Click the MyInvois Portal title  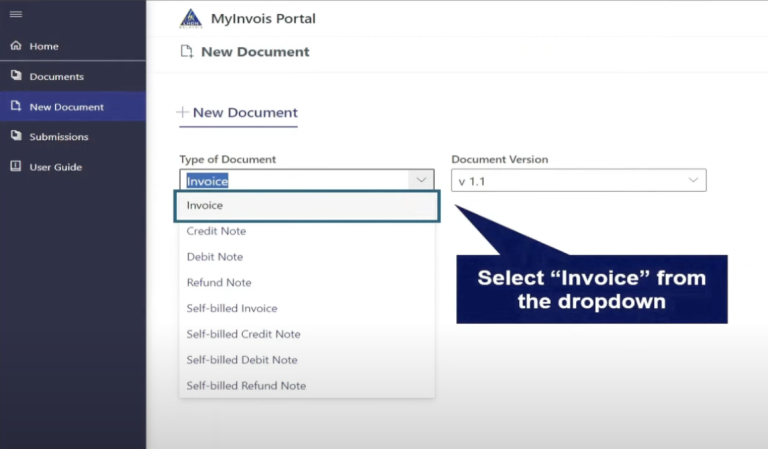click(x=263, y=19)
